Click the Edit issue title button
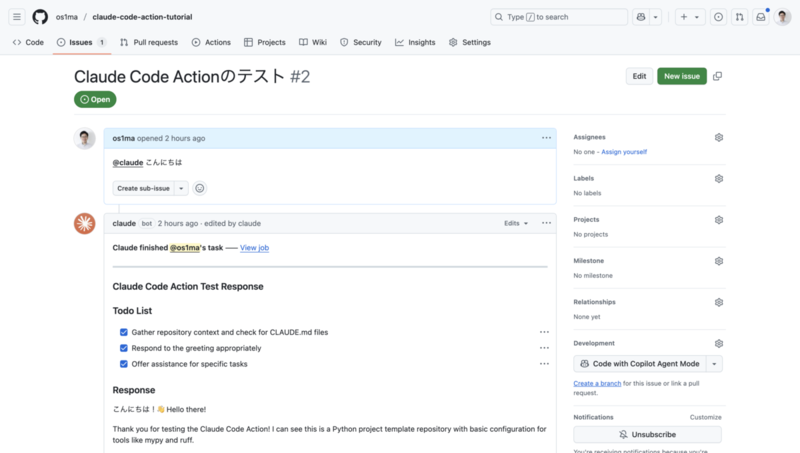Screen dimensions: 800x453 coord(639,76)
